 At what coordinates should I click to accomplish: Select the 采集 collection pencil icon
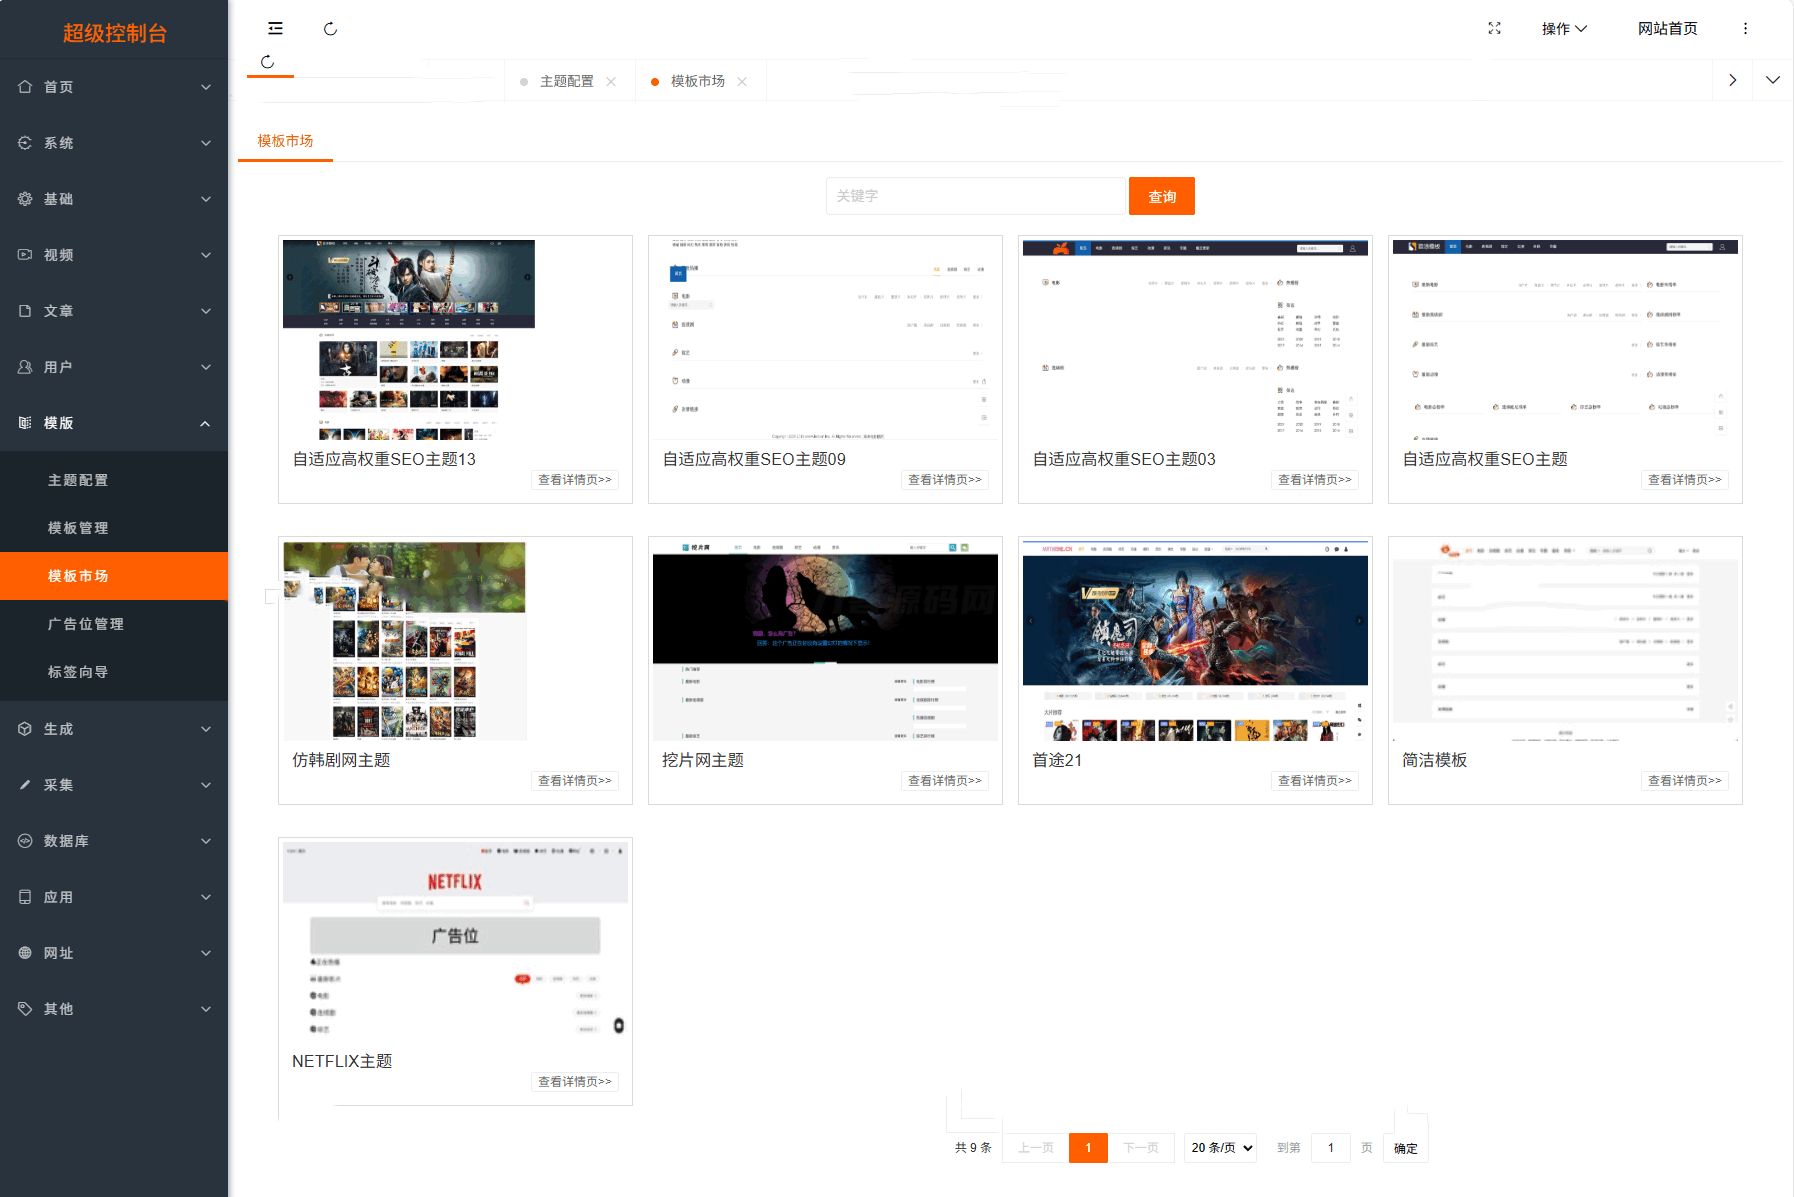click(x=25, y=785)
